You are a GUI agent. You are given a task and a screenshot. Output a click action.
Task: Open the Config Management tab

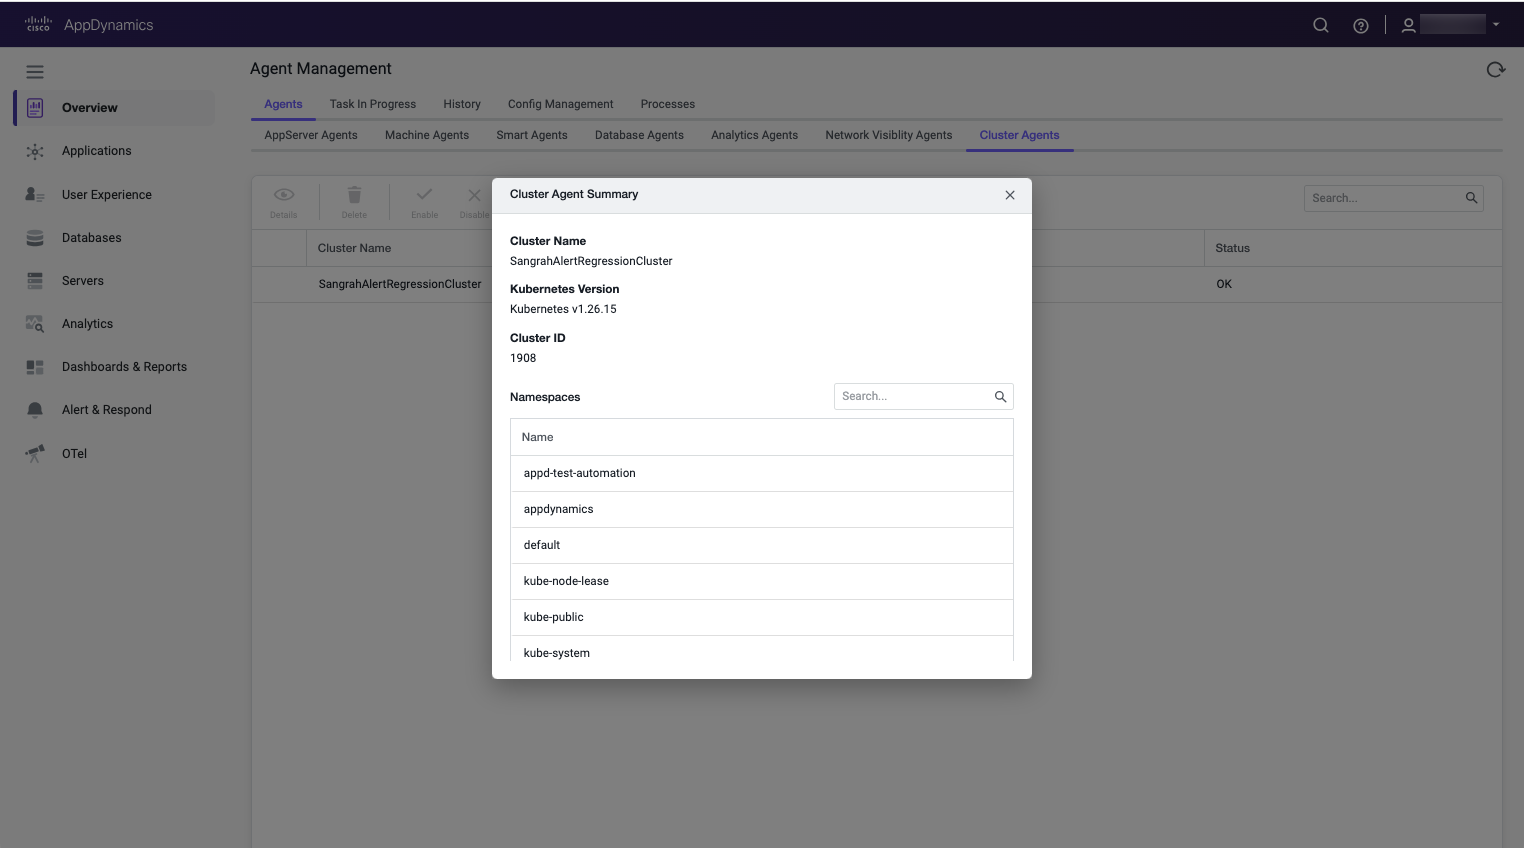click(560, 104)
